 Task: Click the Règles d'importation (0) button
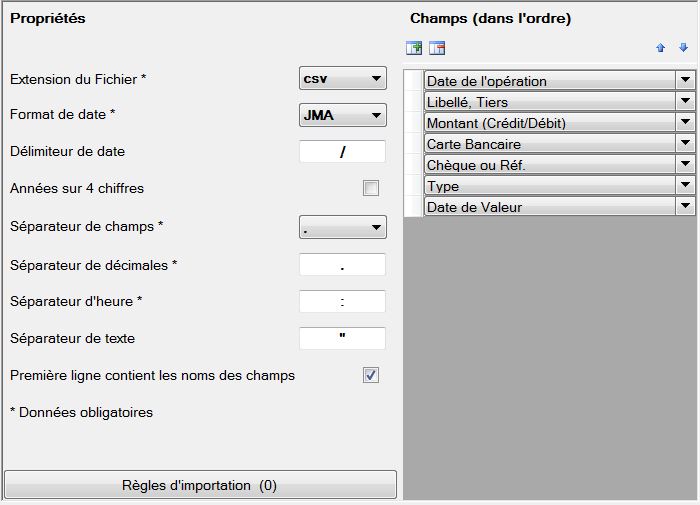pos(200,484)
